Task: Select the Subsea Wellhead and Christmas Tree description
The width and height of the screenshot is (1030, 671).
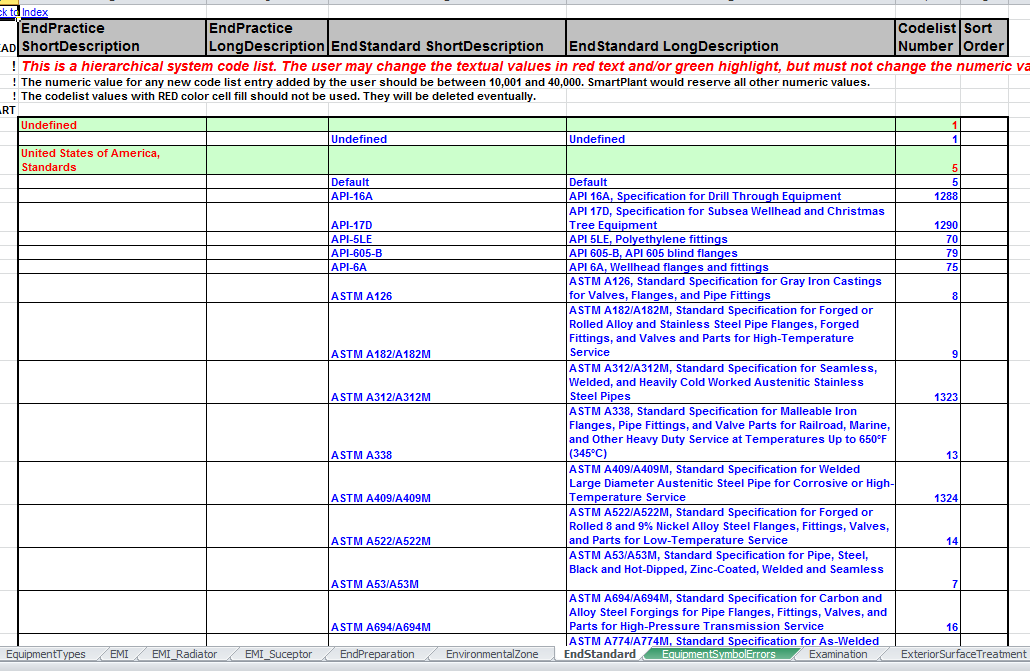Action: [x=731, y=218]
